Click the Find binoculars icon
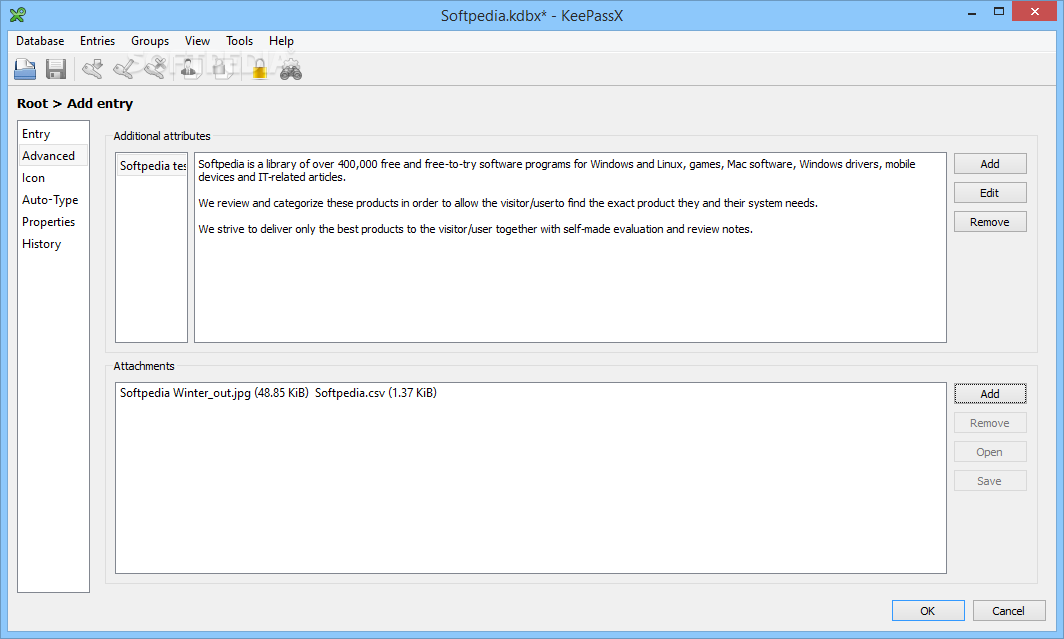 291,69
